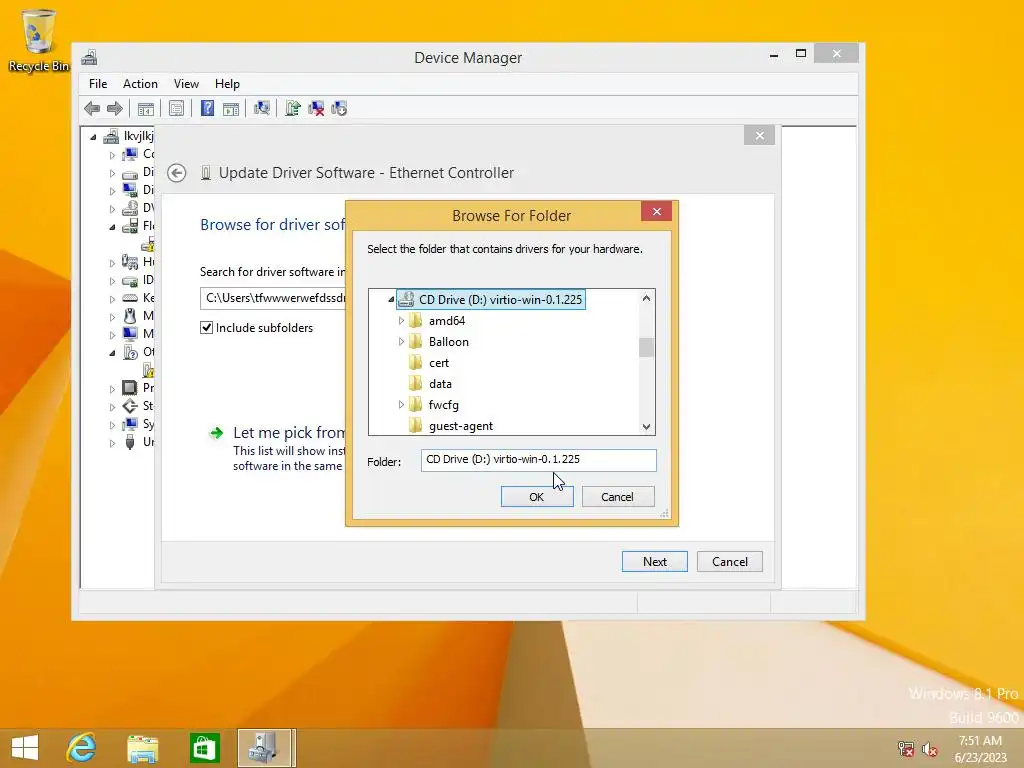Click the Processors chip icon in device tree
The width and height of the screenshot is (1024, 768).
(x=130, y=388)
